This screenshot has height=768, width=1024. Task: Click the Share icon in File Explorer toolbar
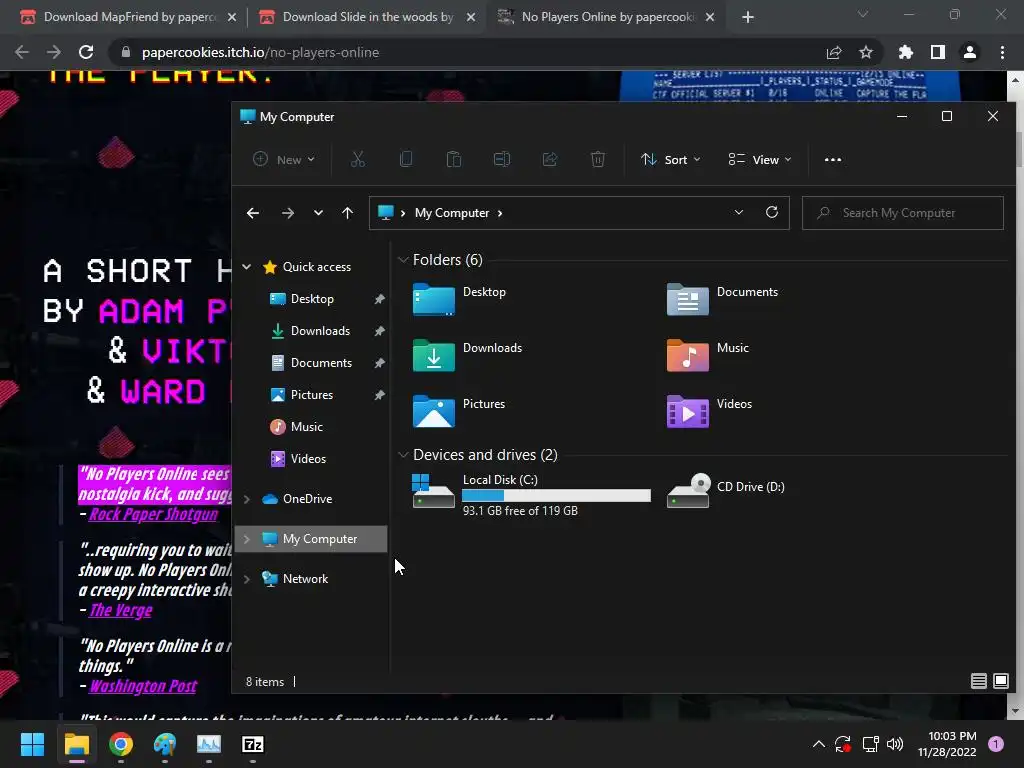point(550,159)
